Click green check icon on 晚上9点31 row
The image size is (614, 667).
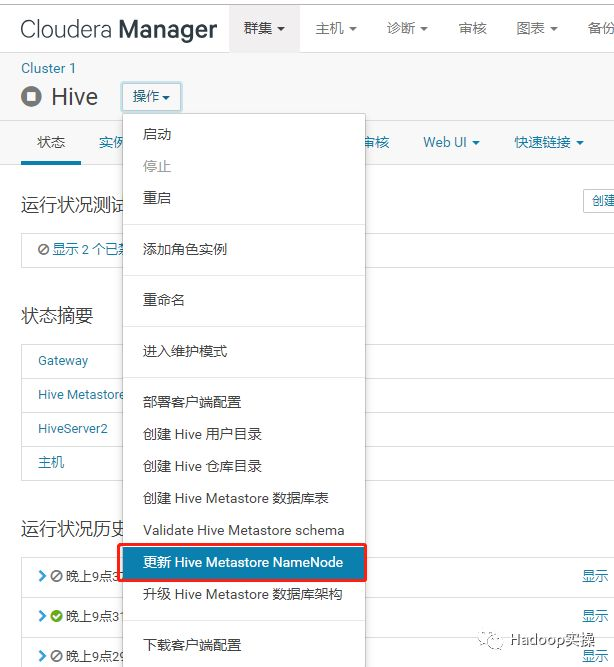click(56, 616)
